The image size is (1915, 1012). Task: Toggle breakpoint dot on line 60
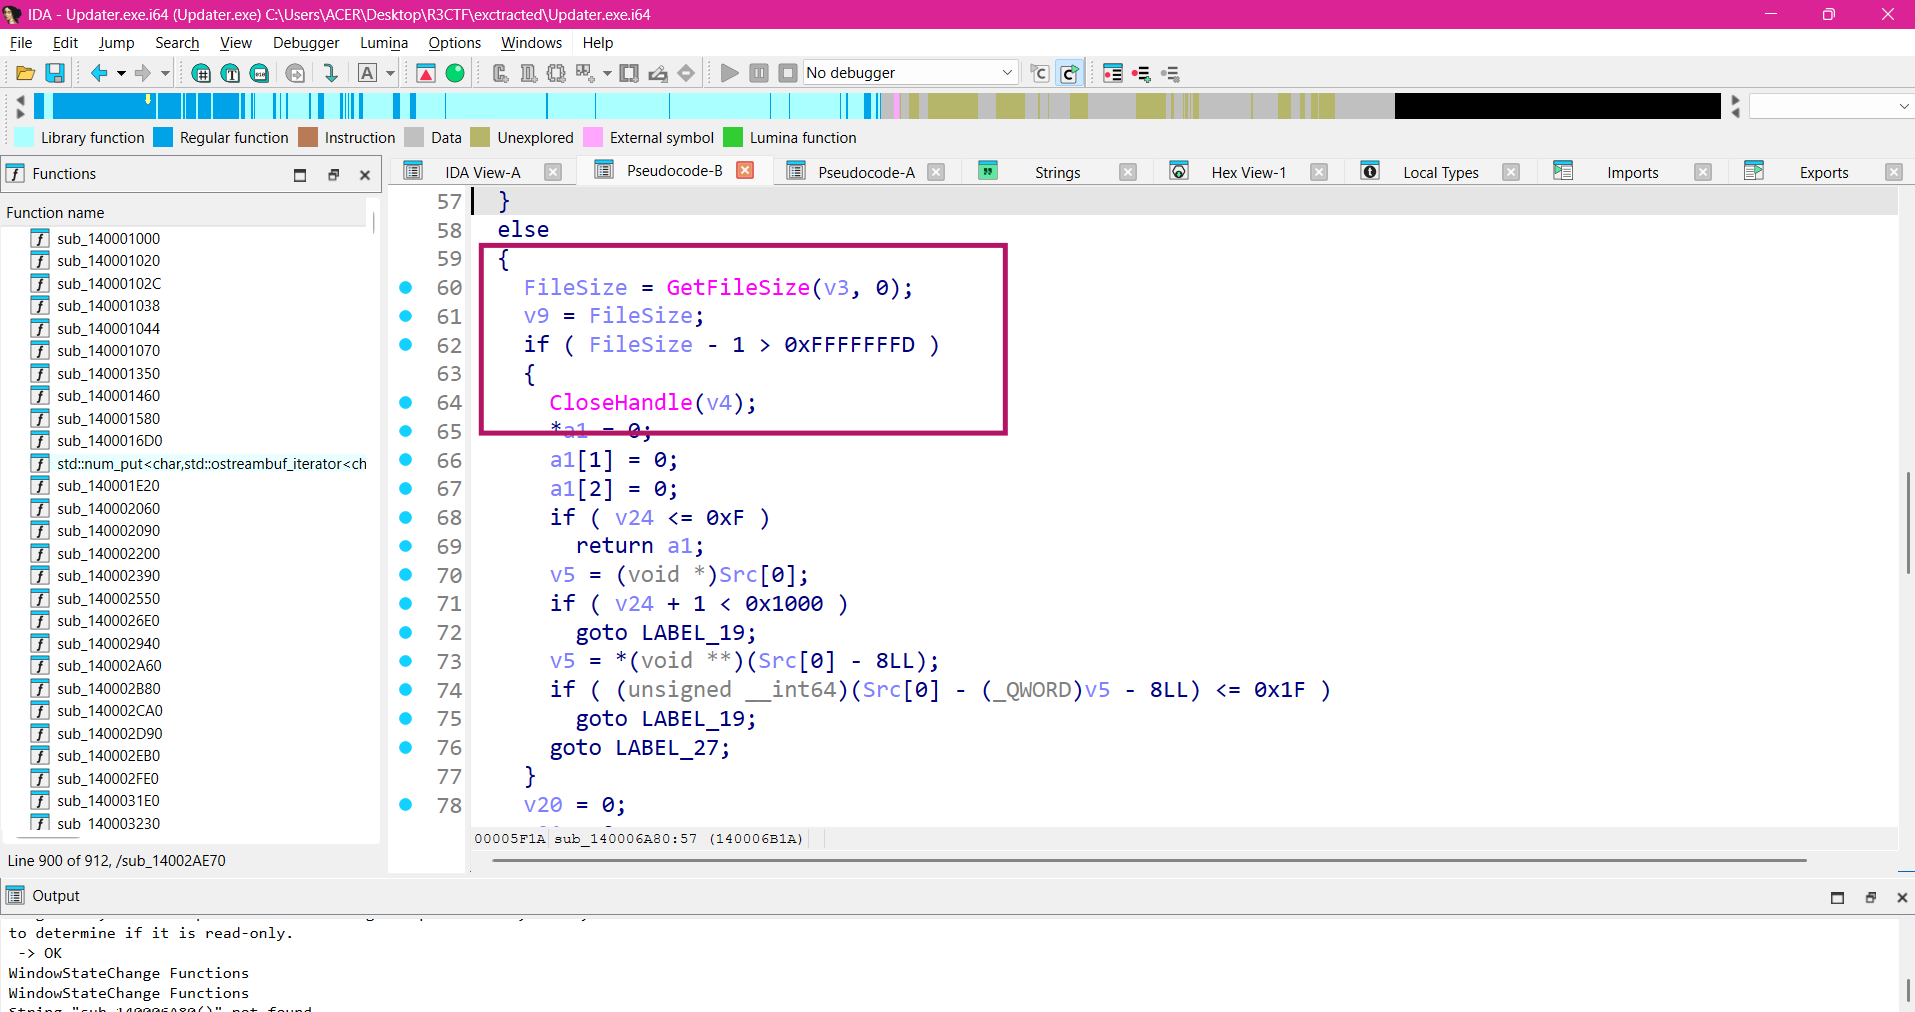point(406,288)
